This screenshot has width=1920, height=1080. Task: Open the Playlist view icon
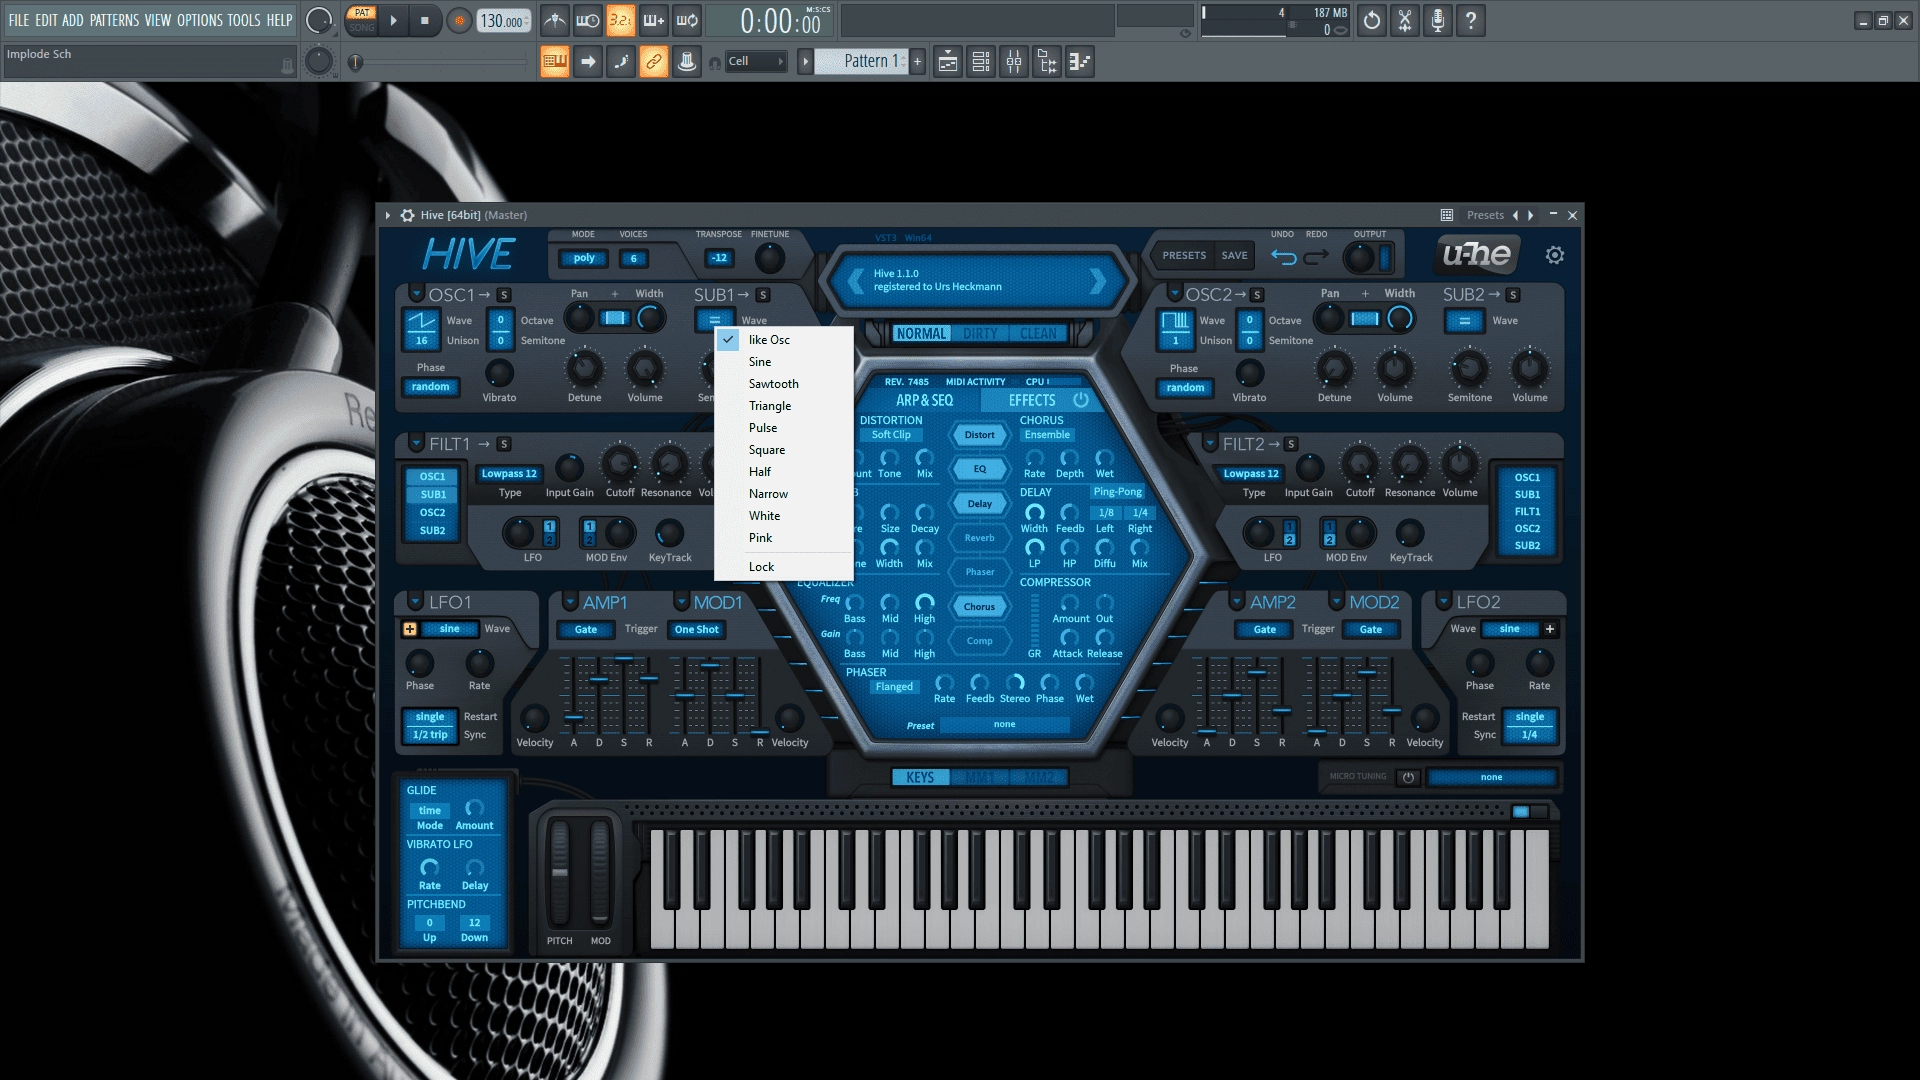click(x=948, y=62)
